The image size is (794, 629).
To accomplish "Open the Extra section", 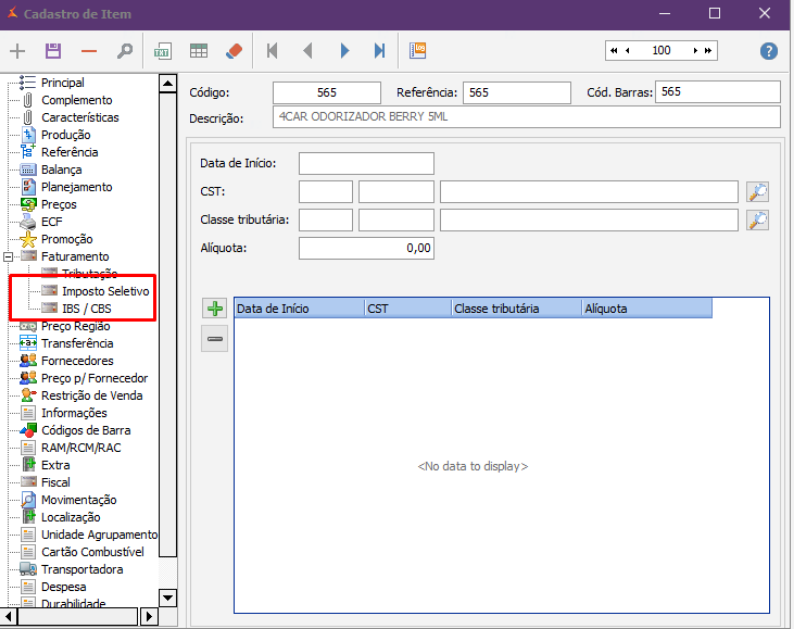I will [56, 465].
